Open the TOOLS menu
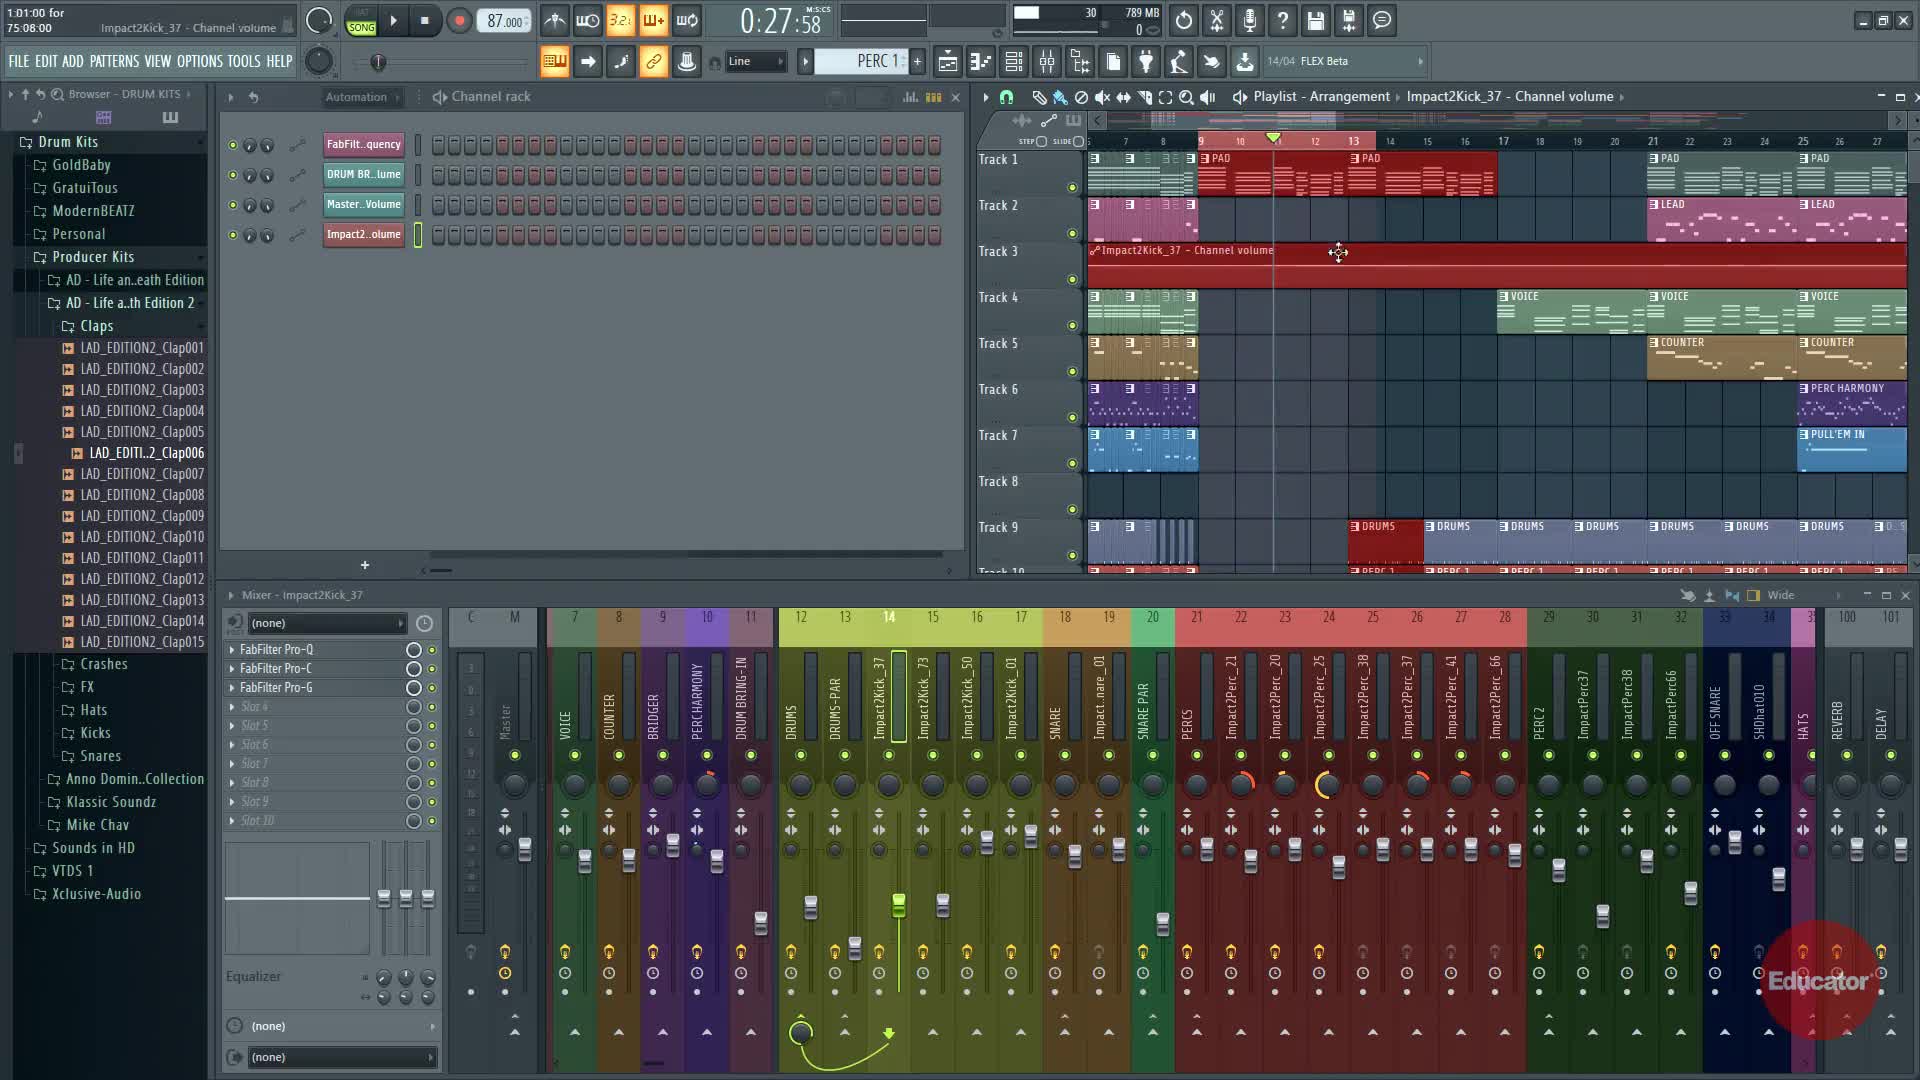 243,62
